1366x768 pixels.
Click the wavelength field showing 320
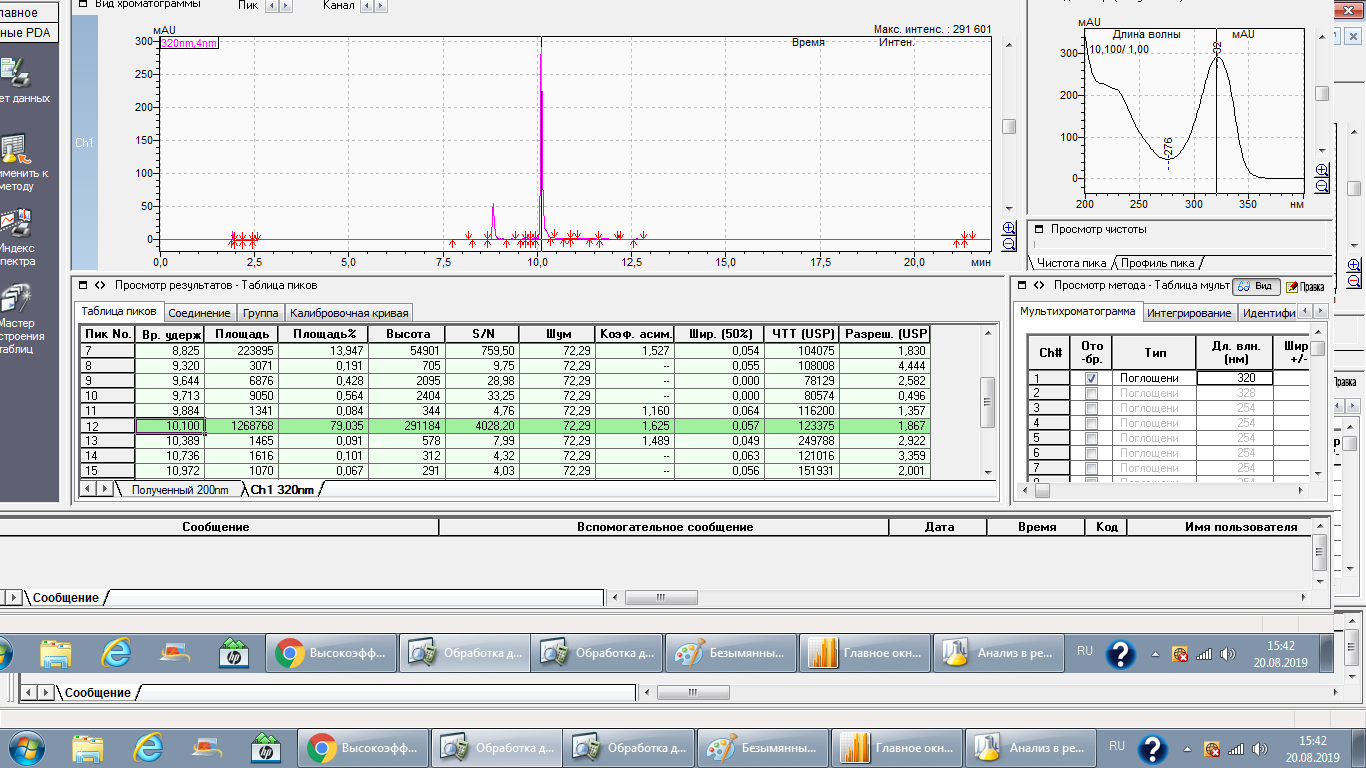[x=1234, y=379]
